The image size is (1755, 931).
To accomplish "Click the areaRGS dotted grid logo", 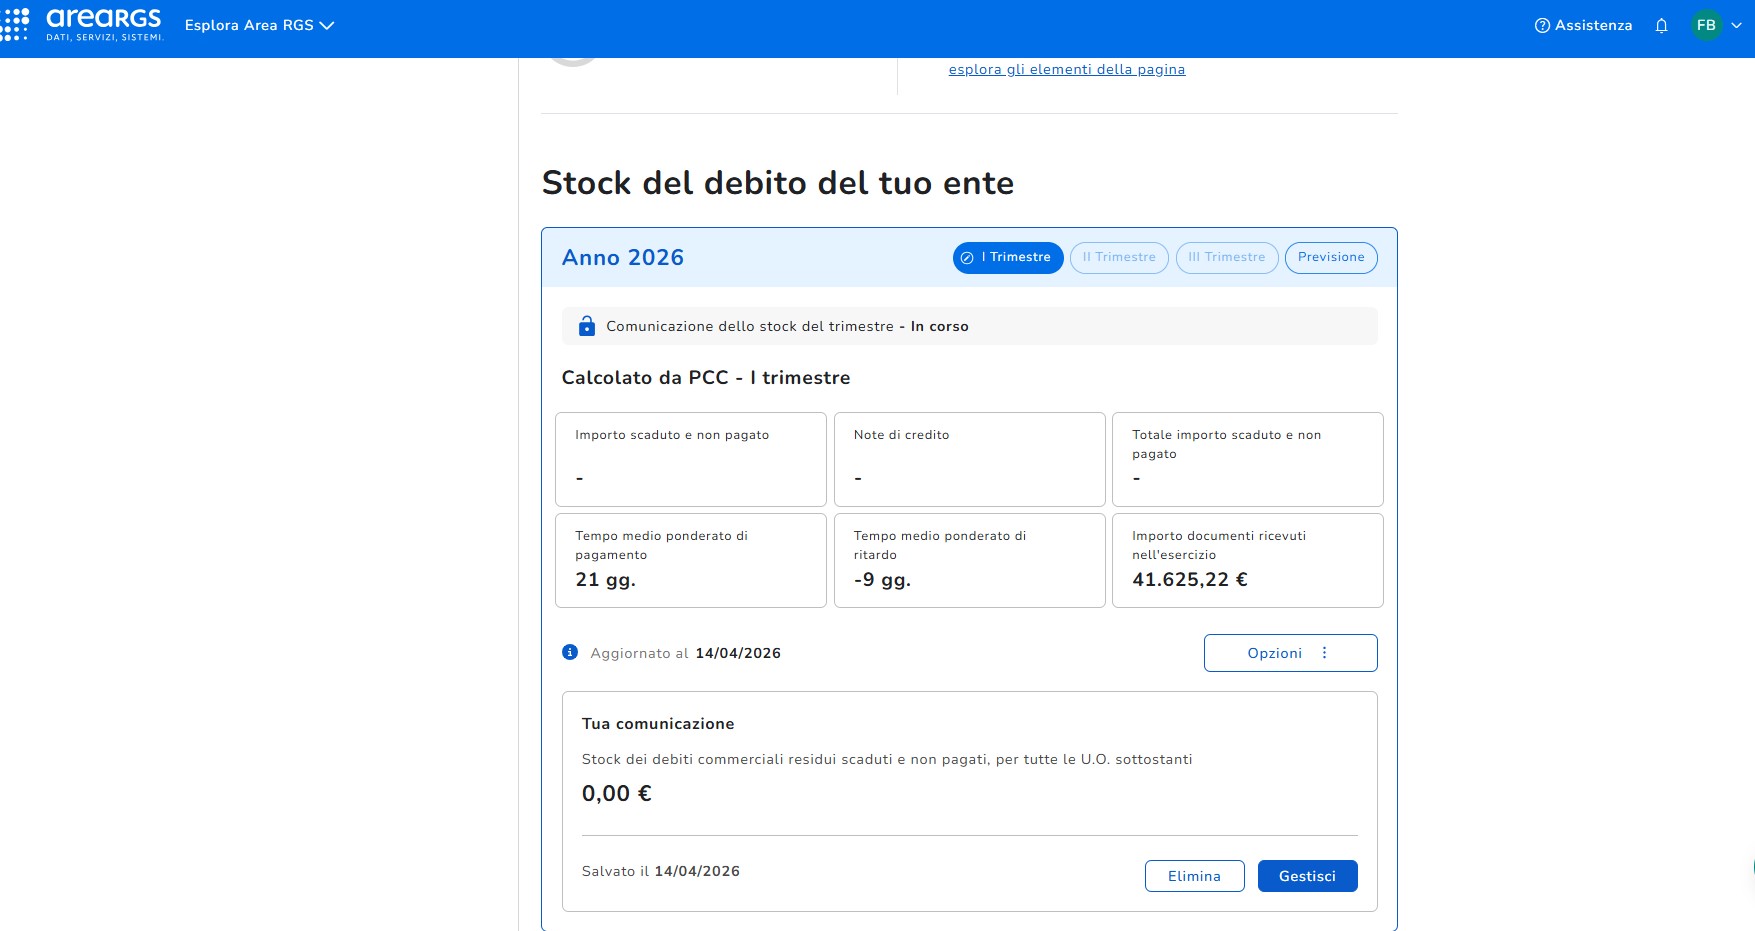I will pos(15,25).
